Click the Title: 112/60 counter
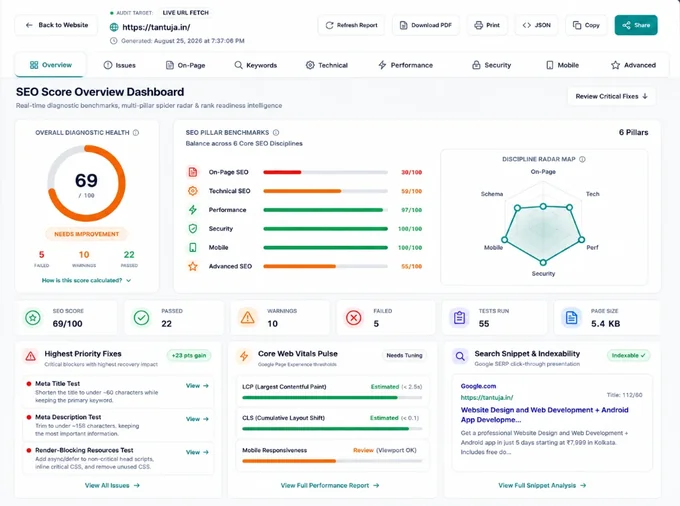Screen dimensions: 680x506 coord(624,395)
